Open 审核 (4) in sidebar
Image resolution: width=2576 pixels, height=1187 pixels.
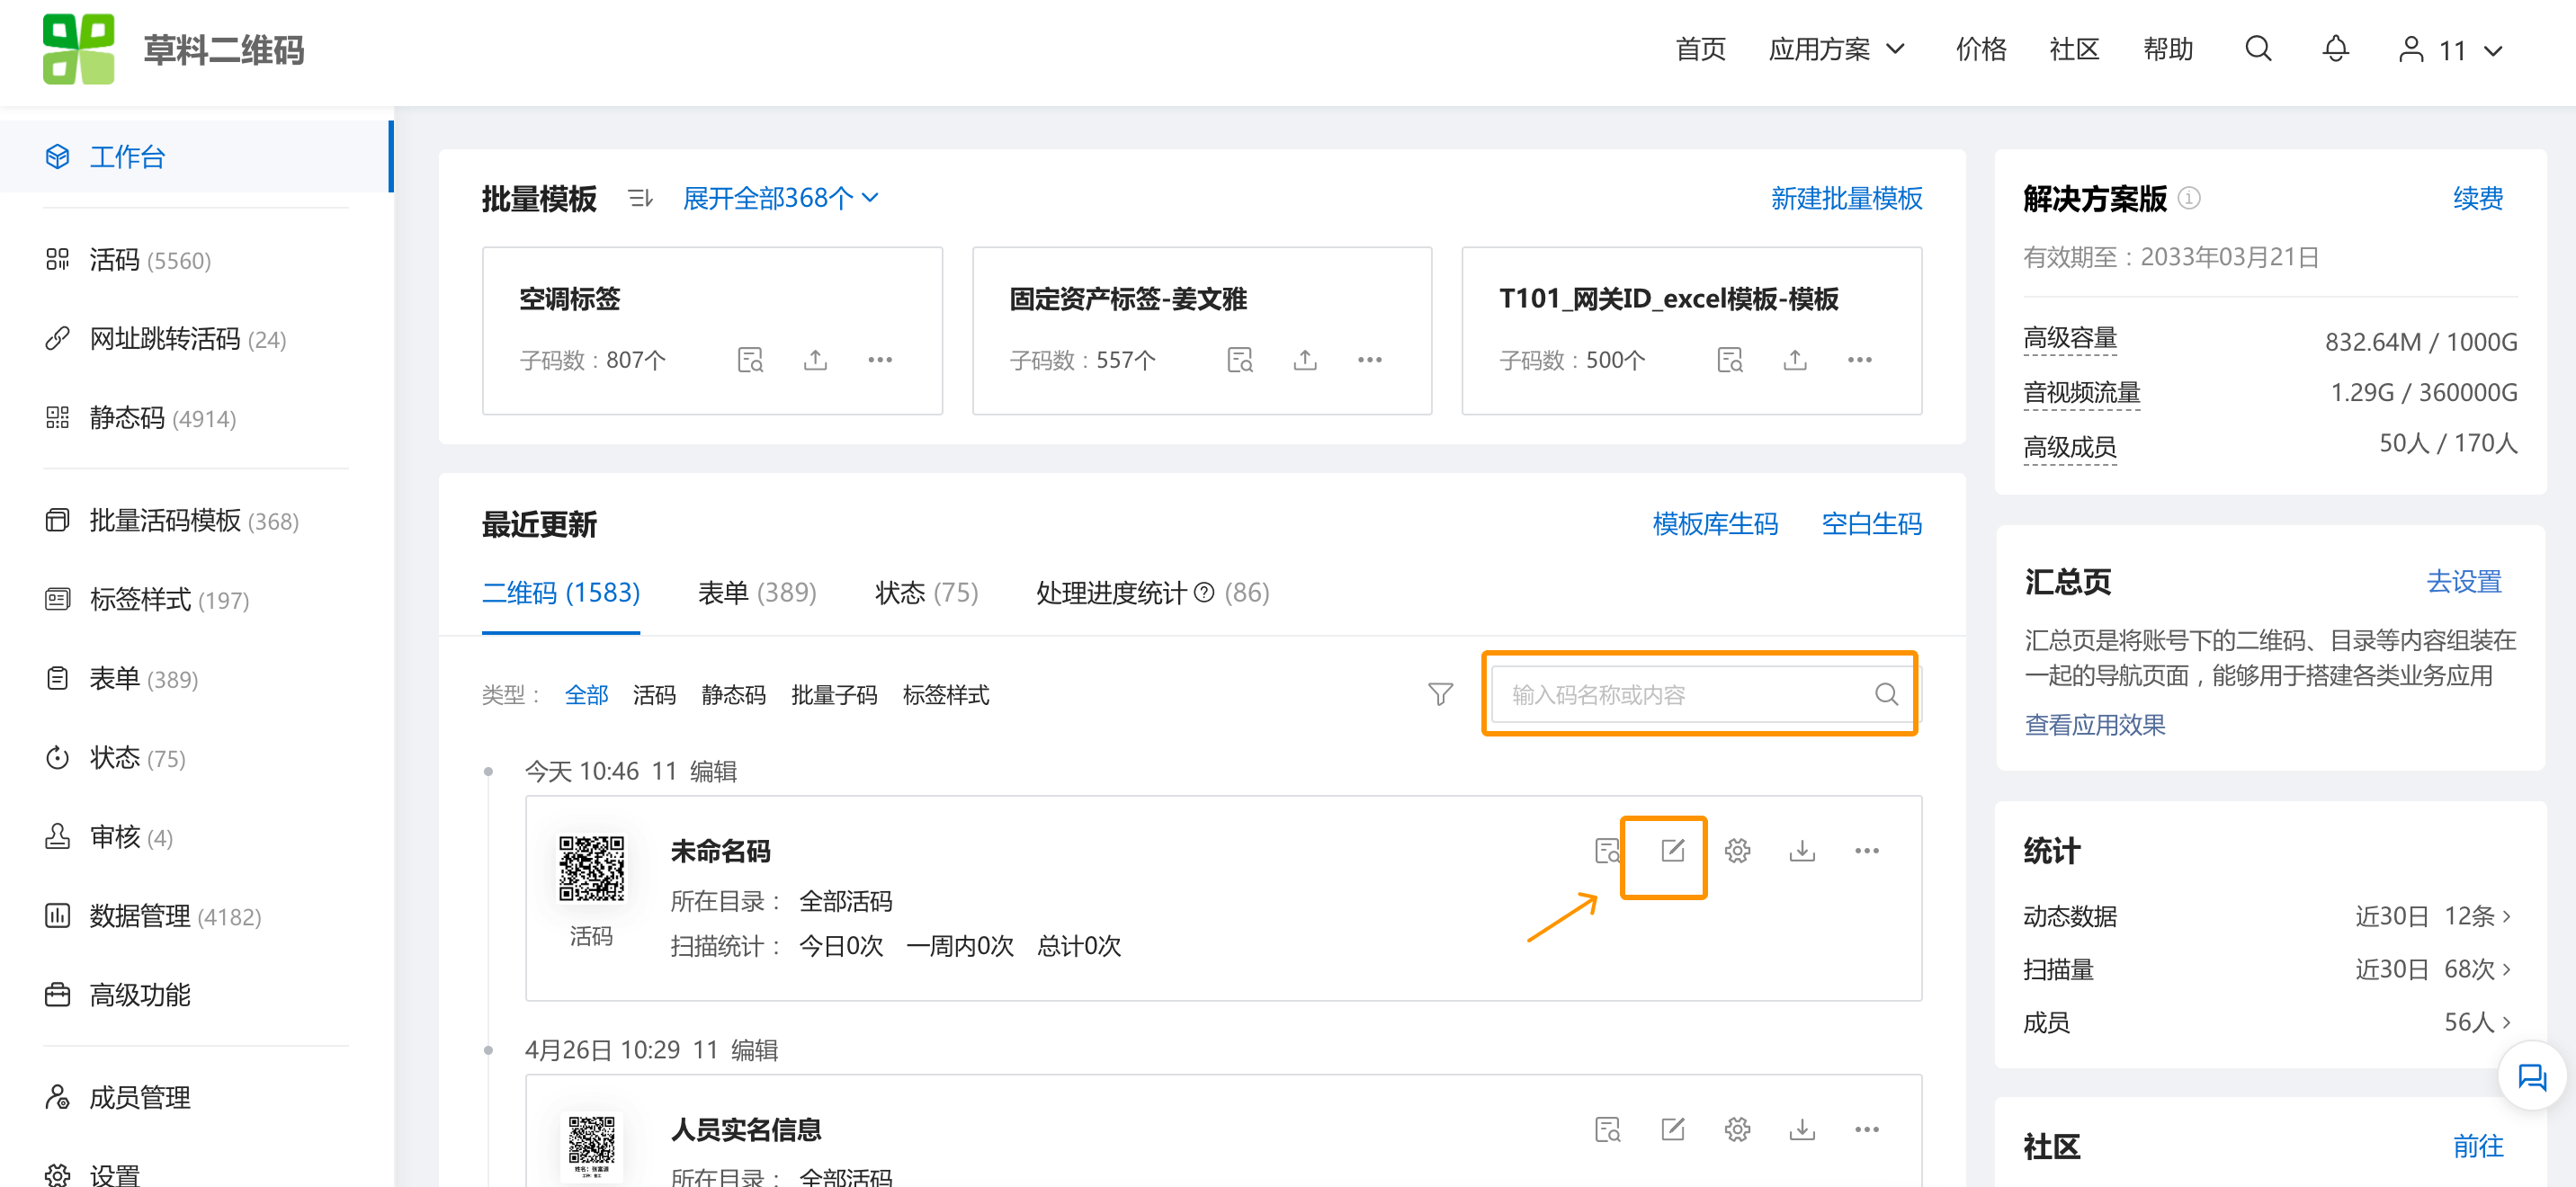point(131,837)
